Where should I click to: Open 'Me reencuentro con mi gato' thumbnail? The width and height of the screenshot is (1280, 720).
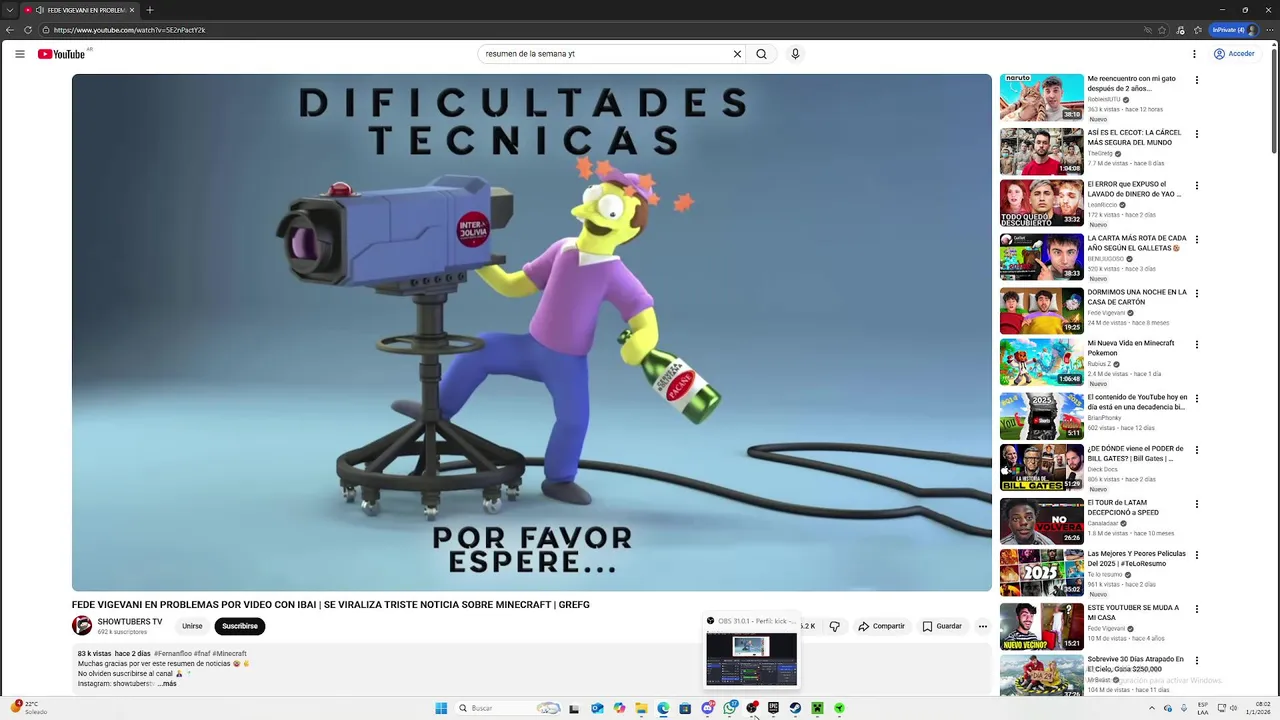coord(1042,97)
